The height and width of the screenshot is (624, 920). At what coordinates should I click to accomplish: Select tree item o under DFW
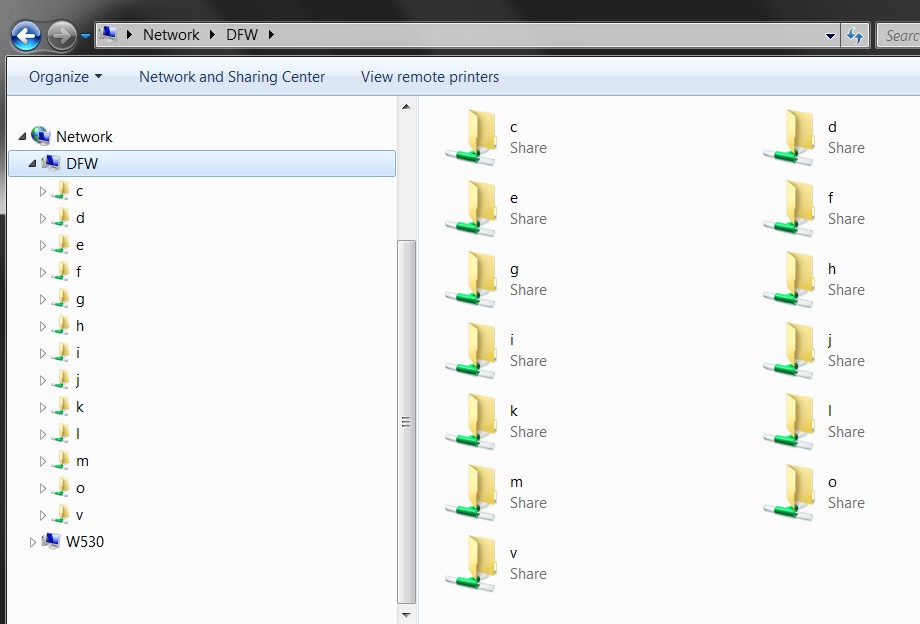80,488
